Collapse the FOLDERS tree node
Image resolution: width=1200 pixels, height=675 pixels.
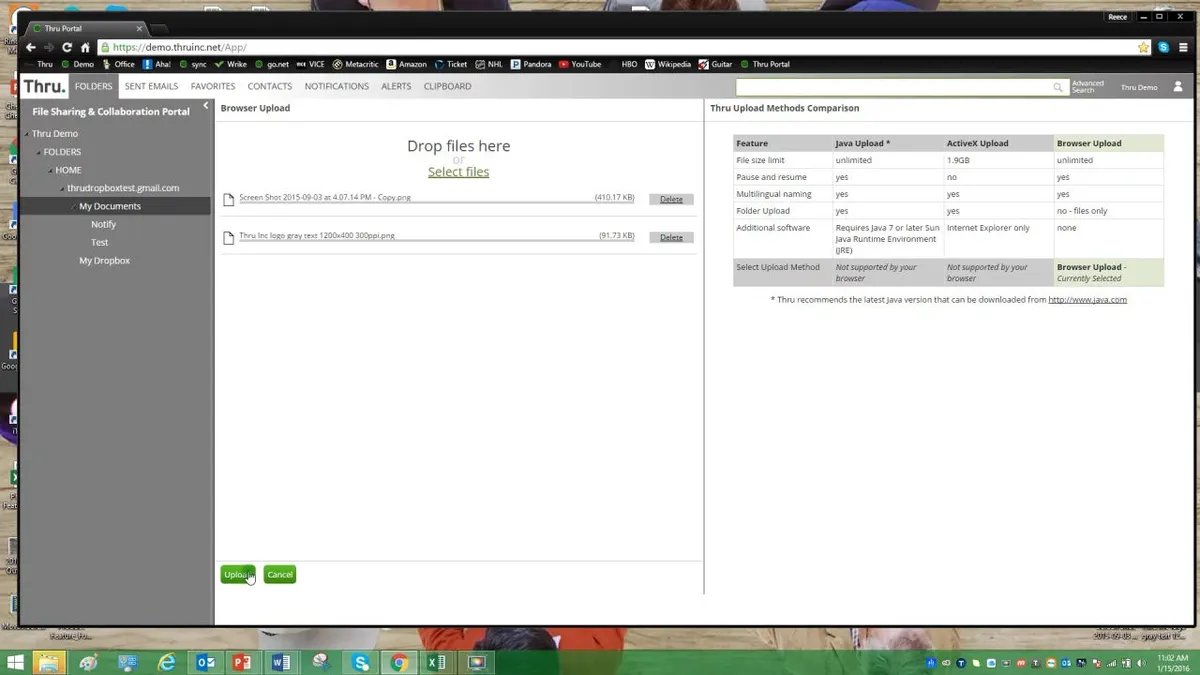point(38,152)
